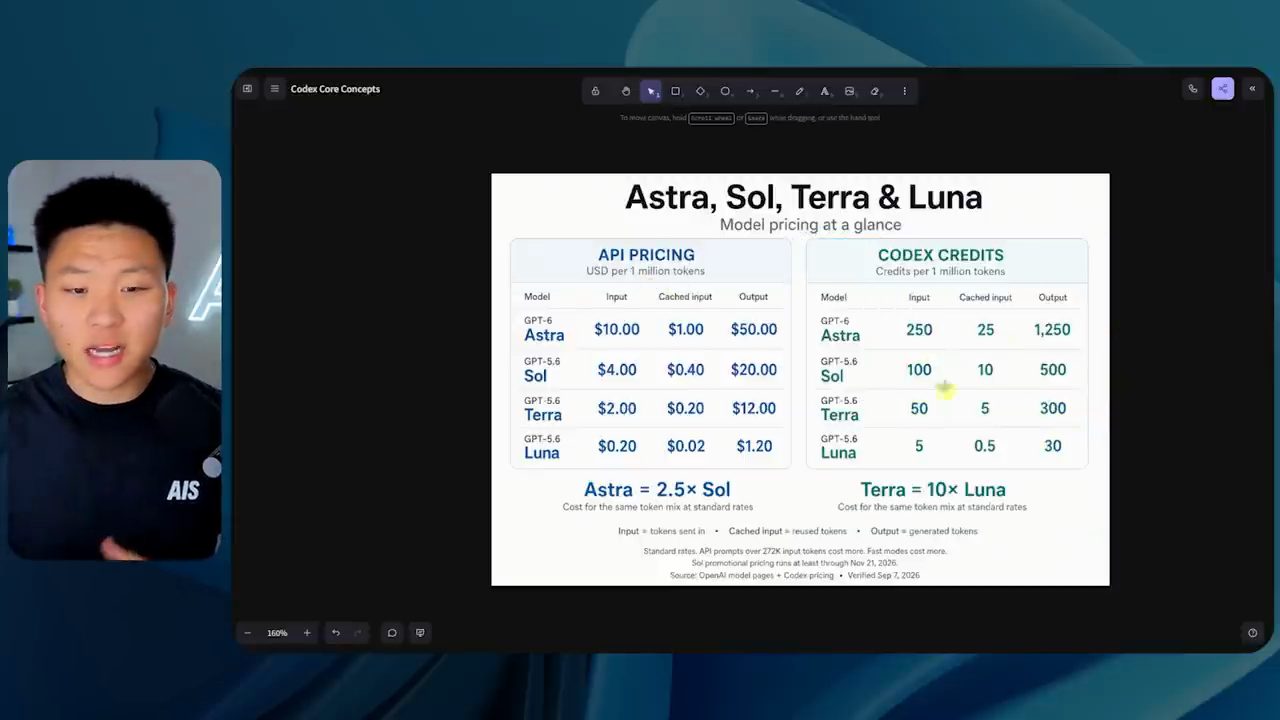The height and width of the screenshot is (720, 1280).
Task: Open the comments speech bubble icon
Action: 392,633
